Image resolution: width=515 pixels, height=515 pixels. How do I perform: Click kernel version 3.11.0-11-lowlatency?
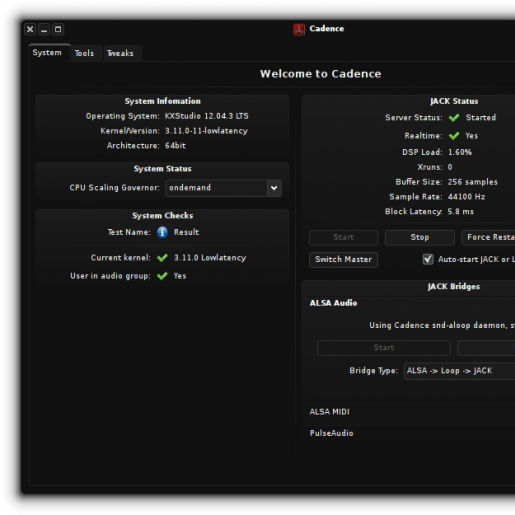click(206, 131)
